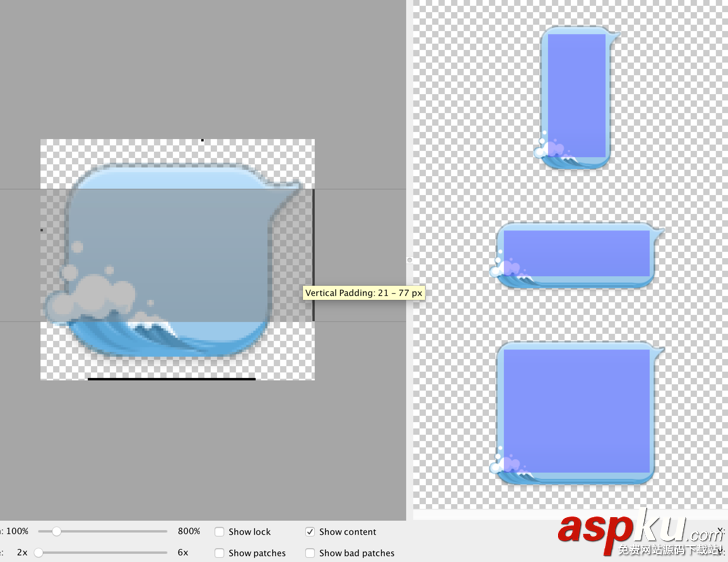This screenshot has height=562, width=728.
Task: Click the 2x patch scale minimum label
Action: tap(22, 552)
